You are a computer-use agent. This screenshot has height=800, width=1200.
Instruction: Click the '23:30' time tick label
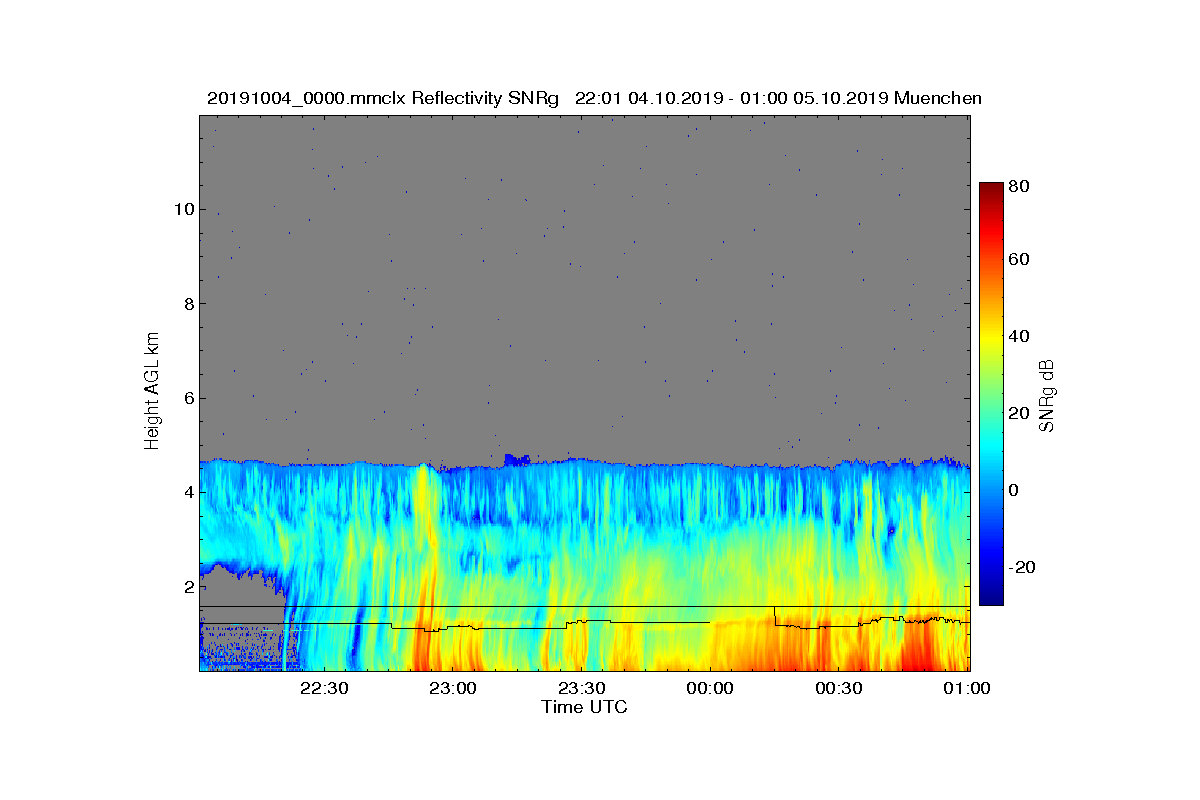582,688
